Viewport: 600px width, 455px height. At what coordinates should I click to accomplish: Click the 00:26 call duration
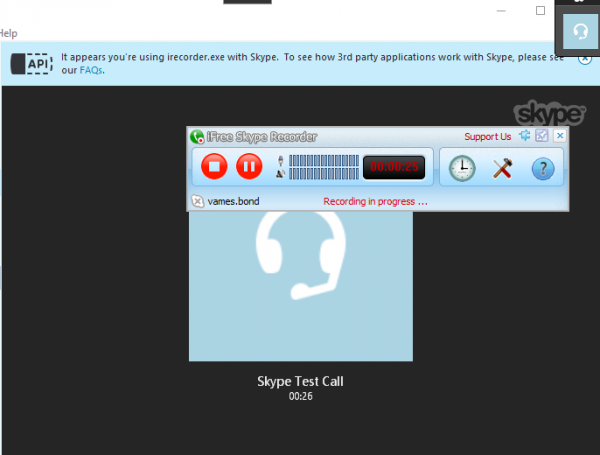point(301,396)
